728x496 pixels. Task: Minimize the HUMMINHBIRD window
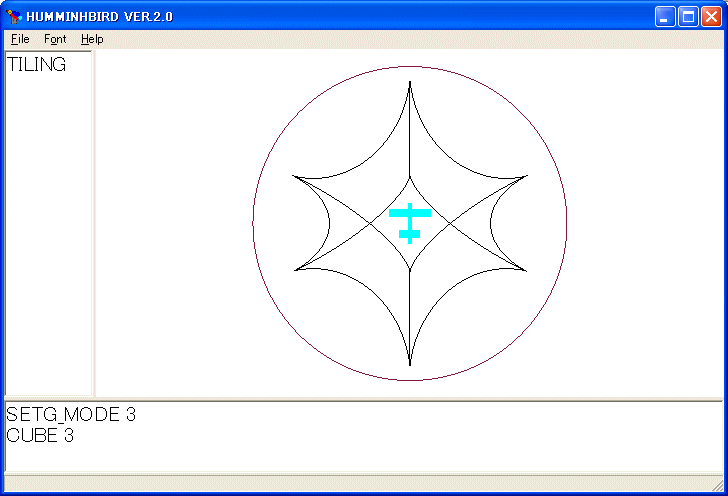pos(665,16)
